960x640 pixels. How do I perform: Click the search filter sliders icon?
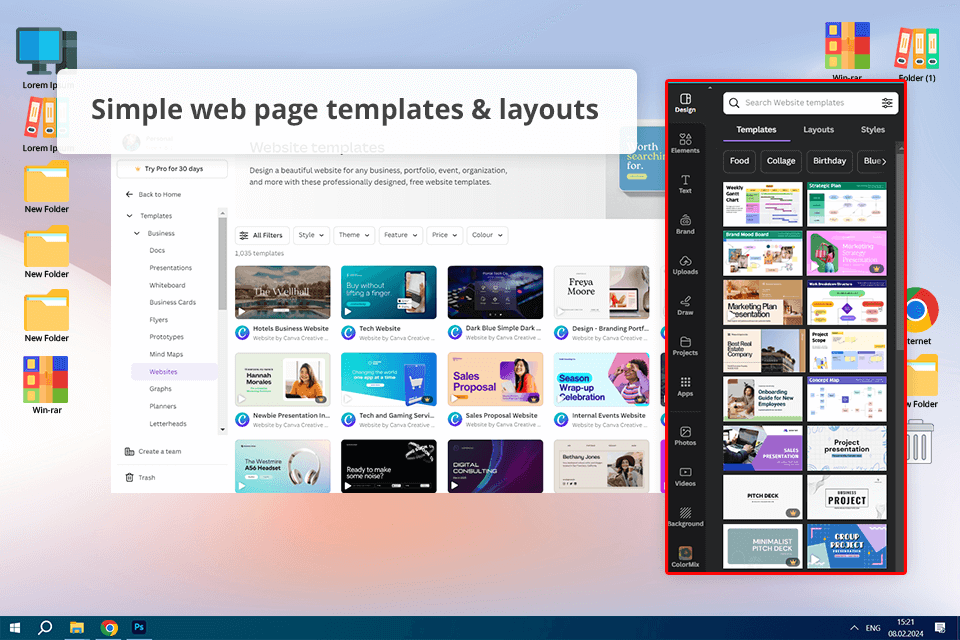887,103
